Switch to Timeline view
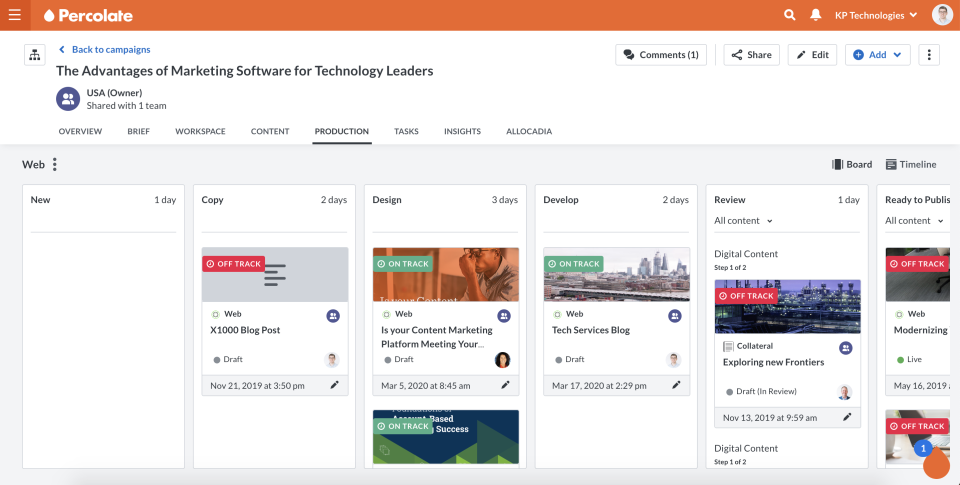 (910, 165)
